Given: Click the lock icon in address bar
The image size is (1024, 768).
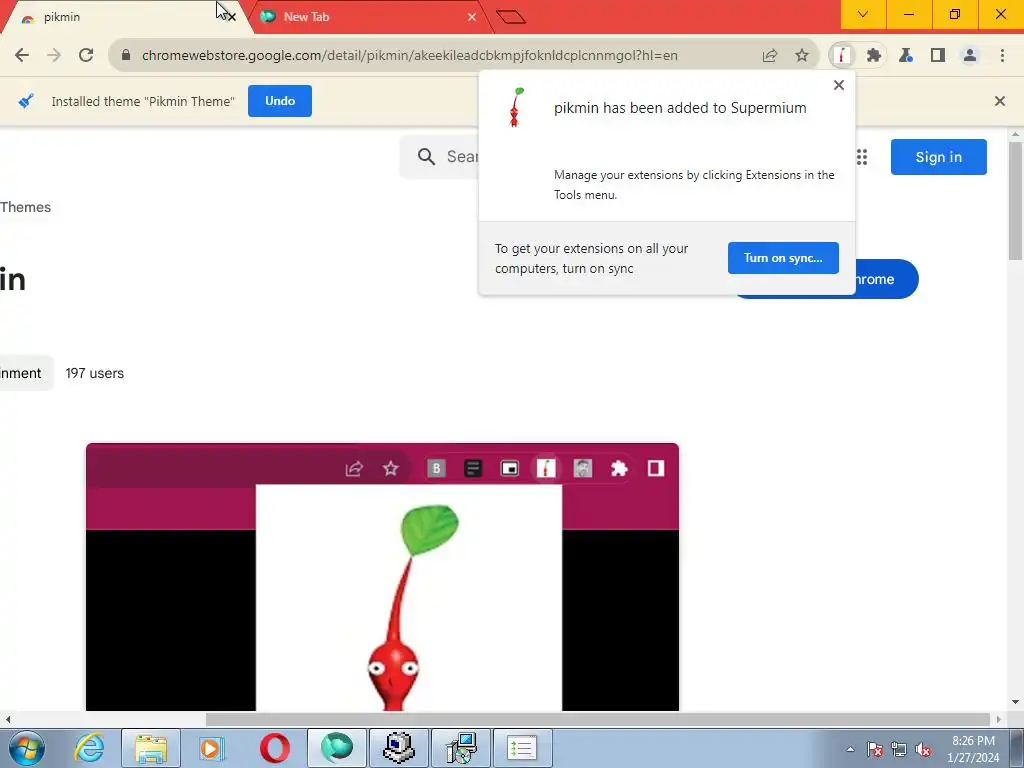Looking at the screenshot, I should (x=126, y=56).
